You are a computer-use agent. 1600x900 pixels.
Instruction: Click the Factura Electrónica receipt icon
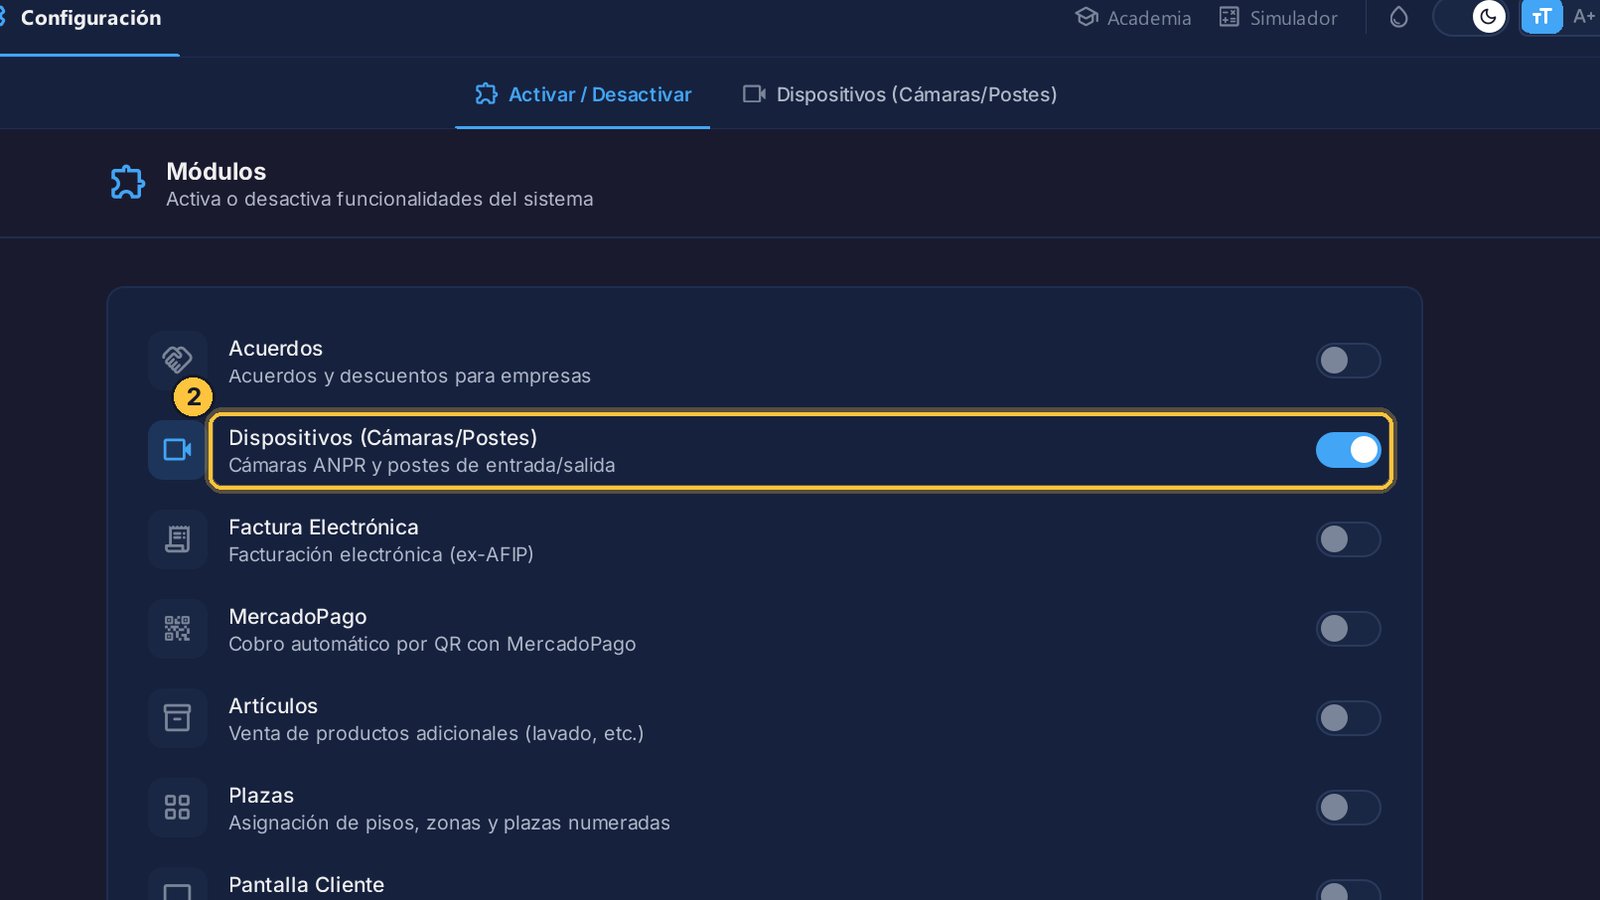point(177,539)
